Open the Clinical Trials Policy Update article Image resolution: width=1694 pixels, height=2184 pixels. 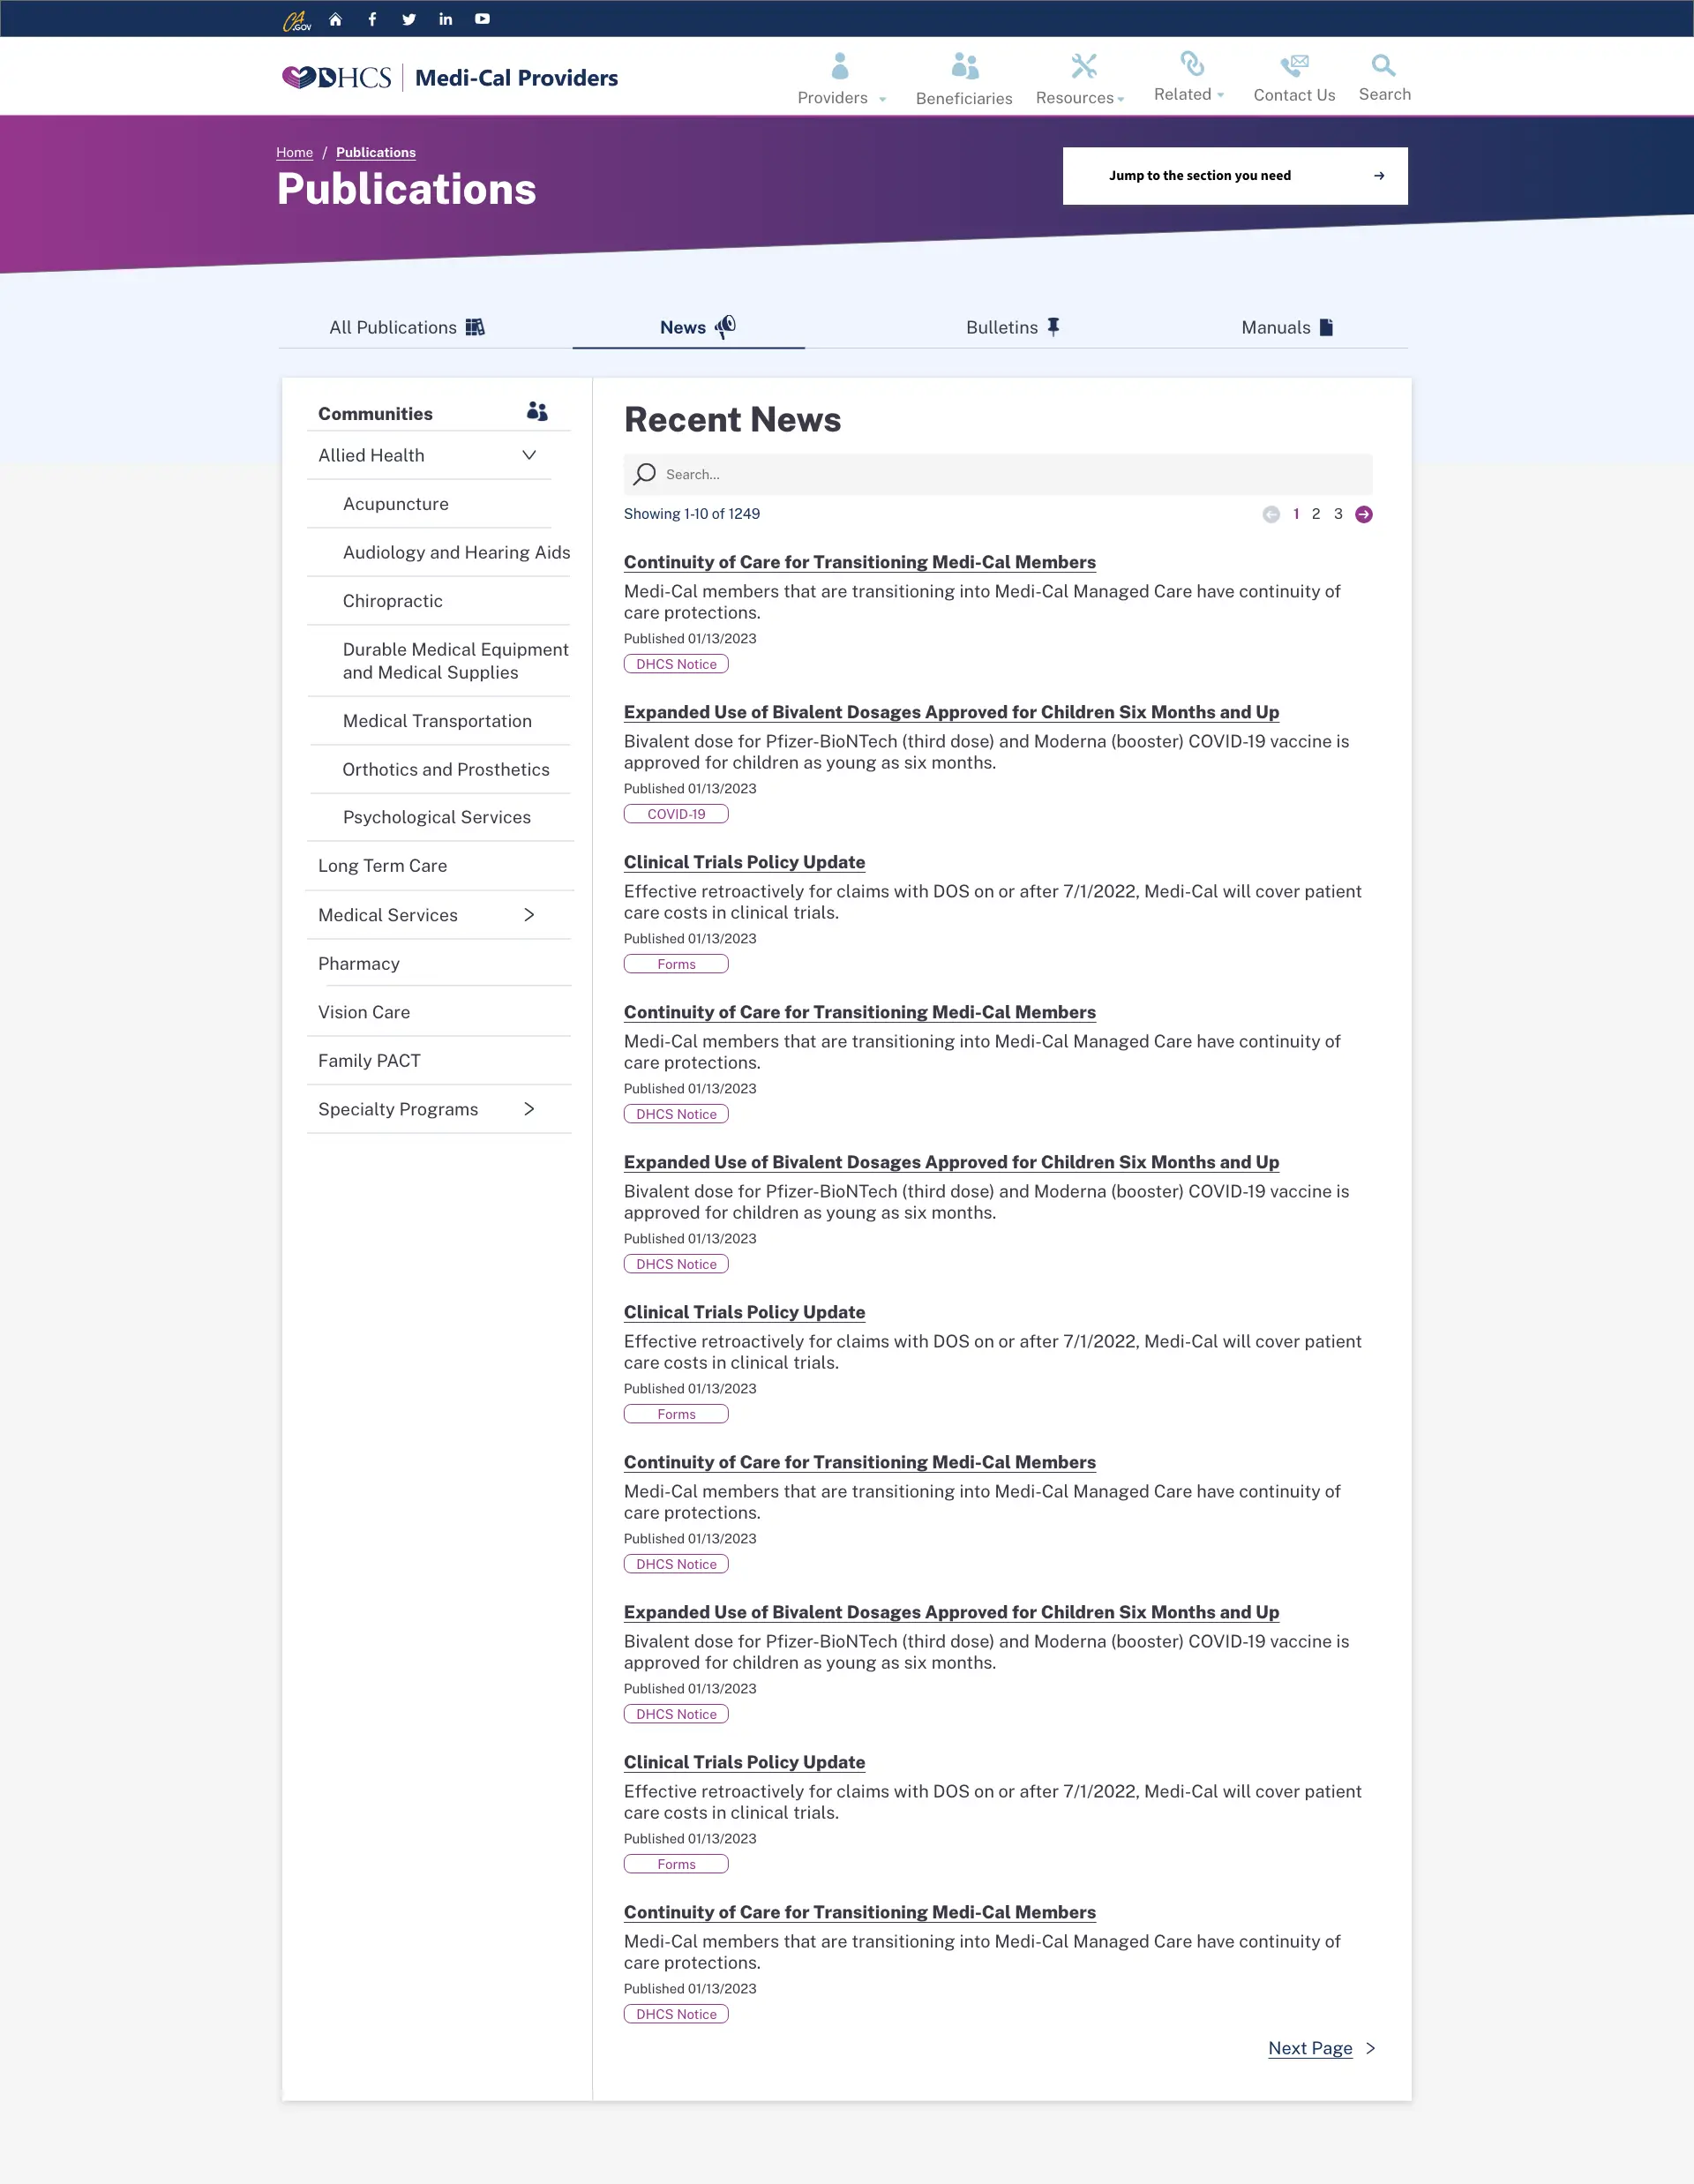point(744,862)
